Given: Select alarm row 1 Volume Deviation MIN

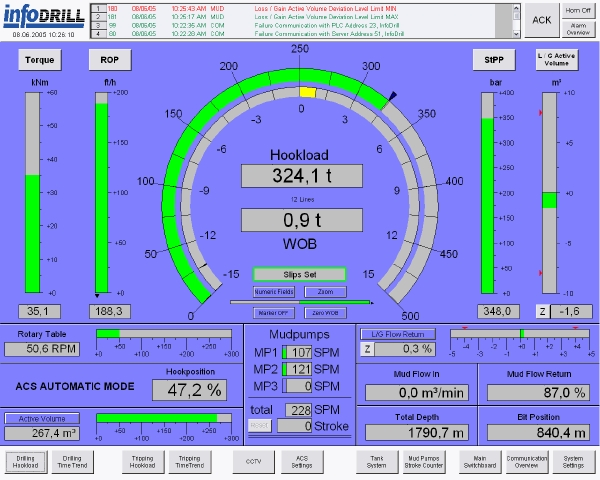Looking at the screenshot, I should click(x=293, y=8).
